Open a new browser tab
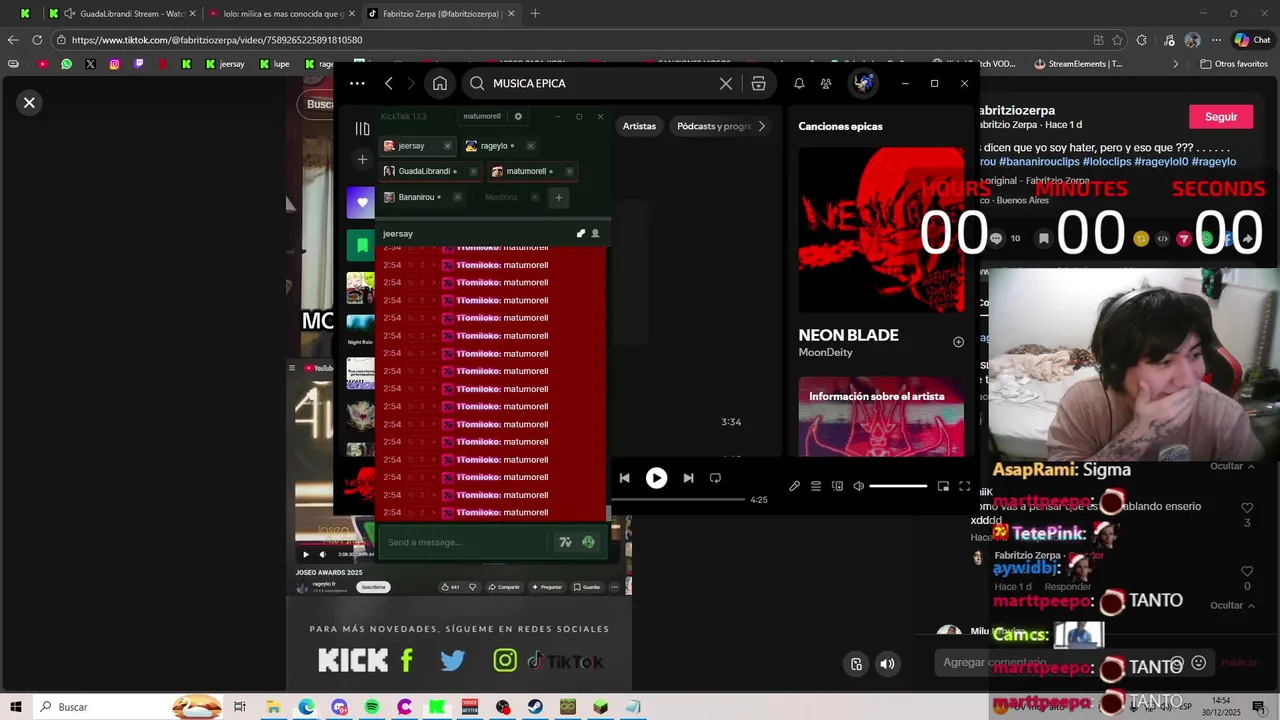The height and width of the screenshot is (720, 1280). pyautogui.click(x=535, y=14)
